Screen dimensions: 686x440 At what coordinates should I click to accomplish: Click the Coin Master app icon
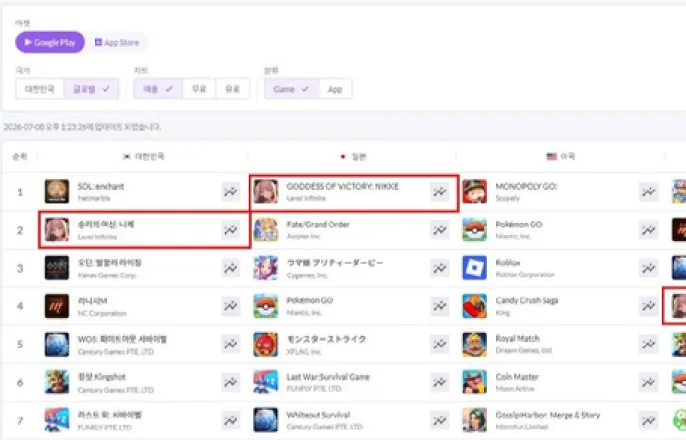[475, 382]
